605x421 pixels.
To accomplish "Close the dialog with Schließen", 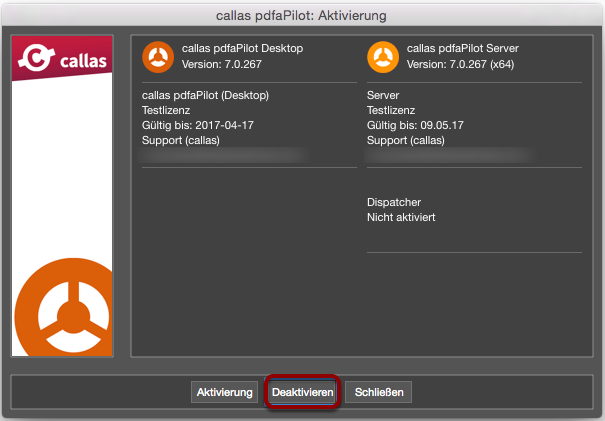I will coord(379,392).
